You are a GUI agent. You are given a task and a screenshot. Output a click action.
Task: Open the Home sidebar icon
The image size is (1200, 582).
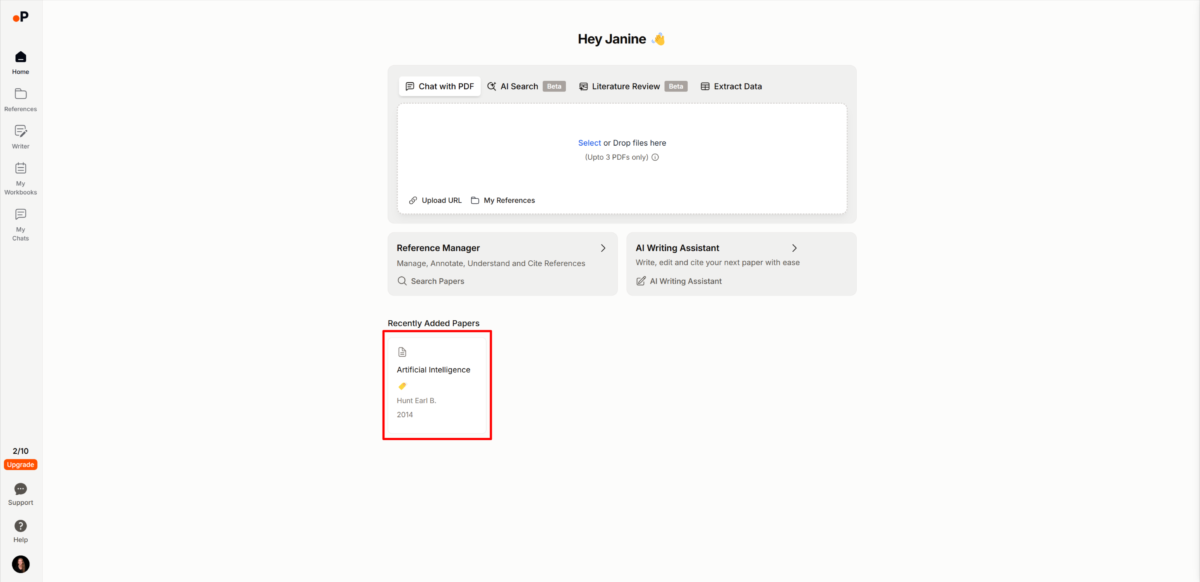pyautogui.click(x=21, y=57)
